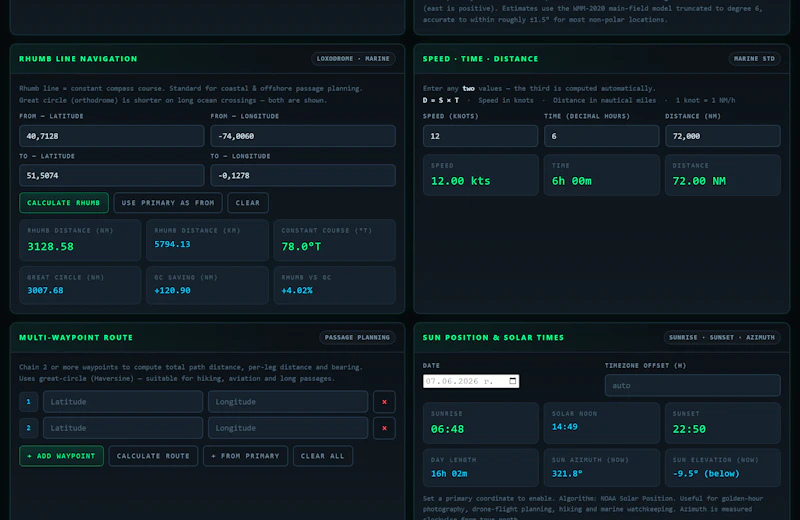Screen dimensions: 800x520
Task: Select great circle value 3007.68
Action: point(45,290)
